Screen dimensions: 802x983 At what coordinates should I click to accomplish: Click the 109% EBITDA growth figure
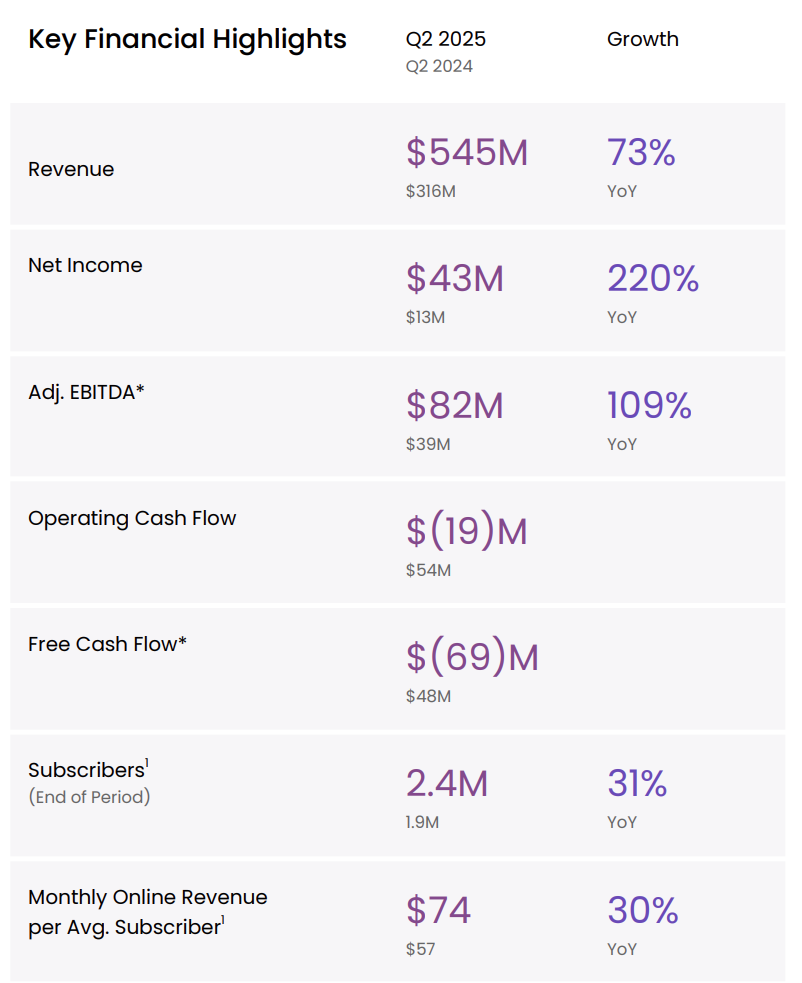(x=649, y=405)
